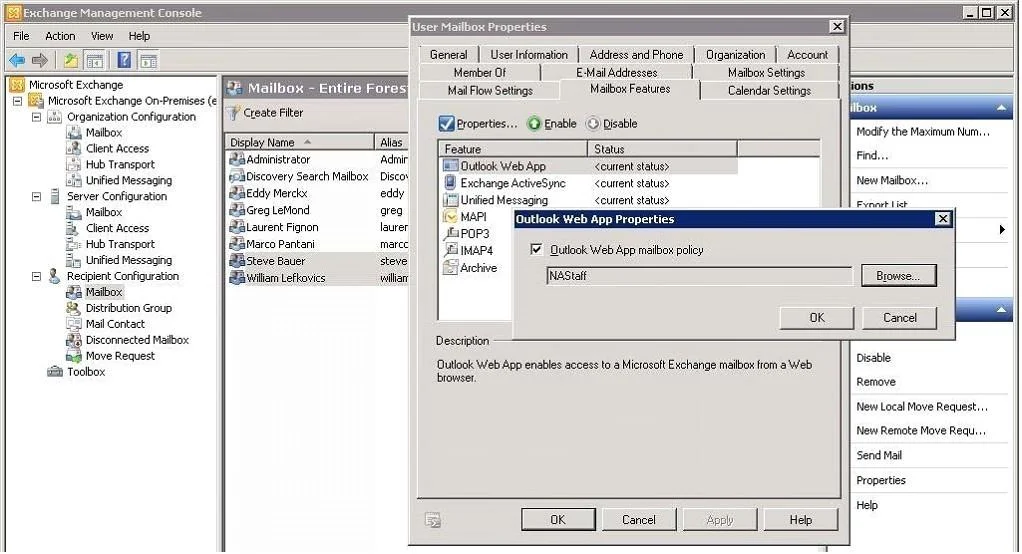Select Marco Pantani mailbox row
The width and height of the screenshot is (1022, 554).
click(x=318, y=244)
